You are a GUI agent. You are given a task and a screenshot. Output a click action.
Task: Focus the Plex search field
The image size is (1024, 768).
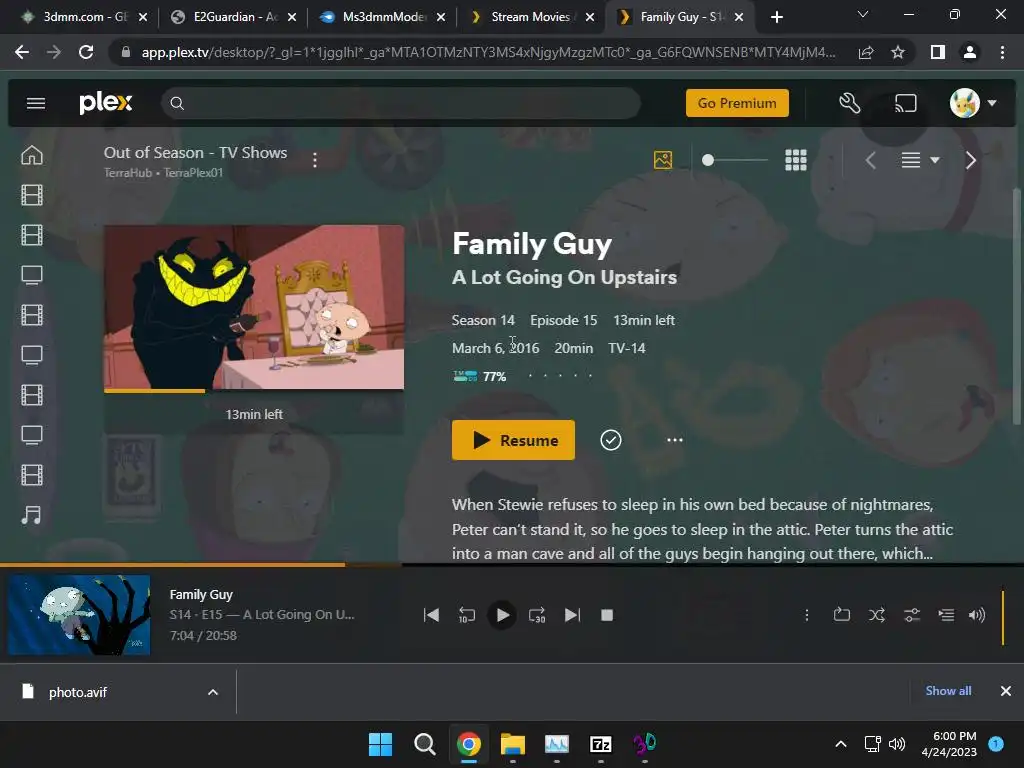[401, 103]
